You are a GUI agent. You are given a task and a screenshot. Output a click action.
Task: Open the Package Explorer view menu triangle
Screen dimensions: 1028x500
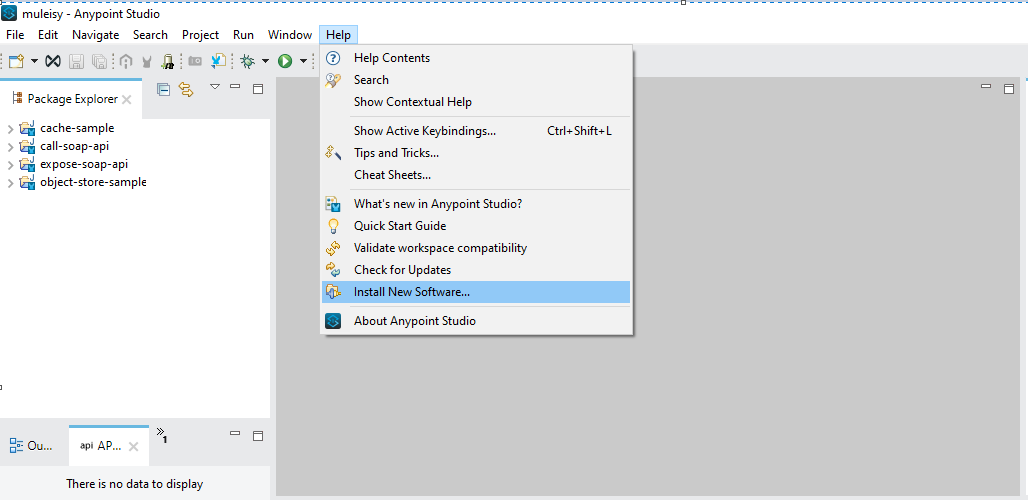click(214, 86)
